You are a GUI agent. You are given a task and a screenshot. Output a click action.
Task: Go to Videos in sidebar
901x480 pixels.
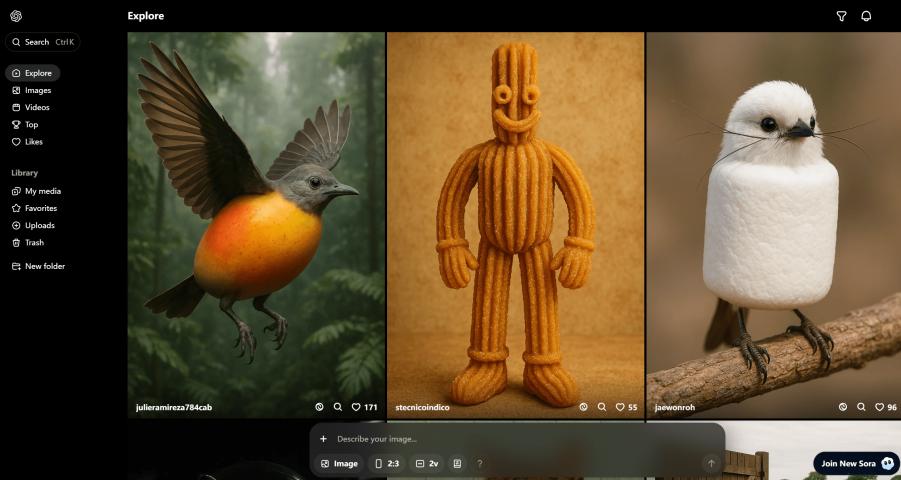[37, 107]
